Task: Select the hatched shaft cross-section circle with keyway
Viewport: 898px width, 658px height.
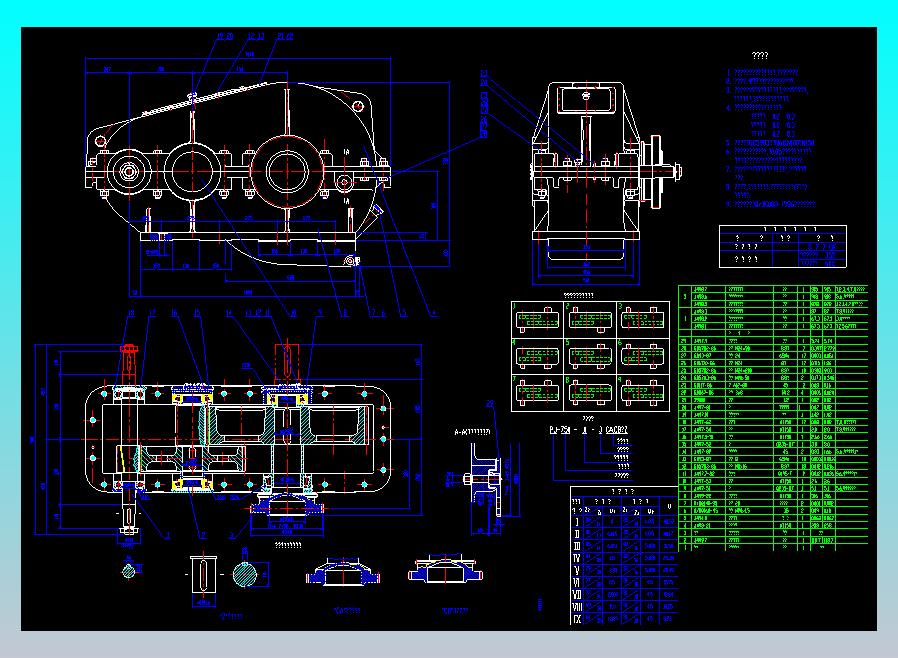Action: click(244, 574)
